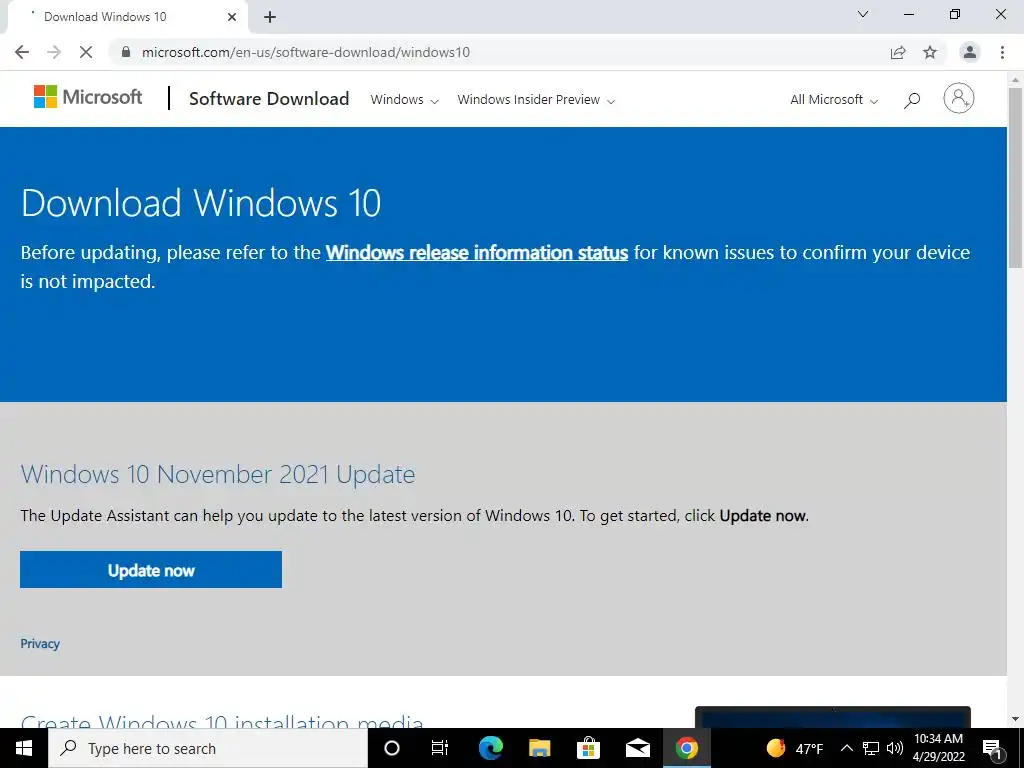Bookmark this page with the star icon
1024x768 pixels.
pos(930,52)
